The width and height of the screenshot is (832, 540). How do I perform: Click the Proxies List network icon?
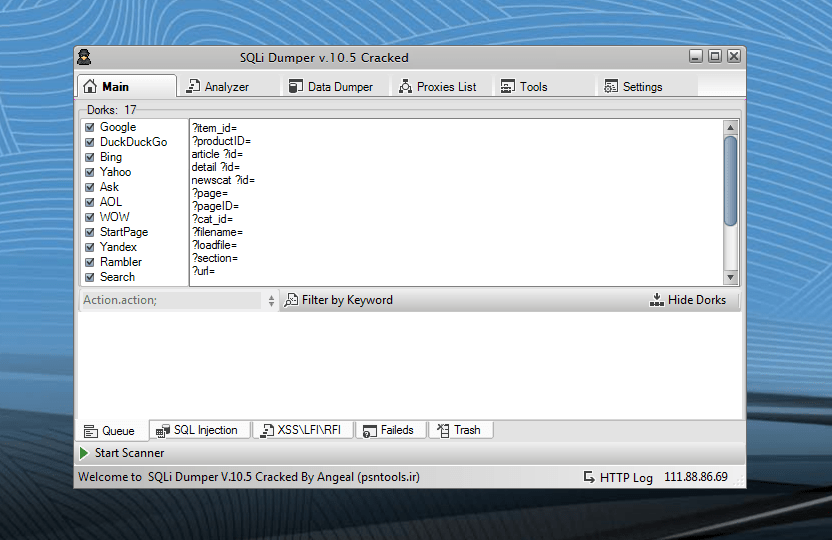405,86
